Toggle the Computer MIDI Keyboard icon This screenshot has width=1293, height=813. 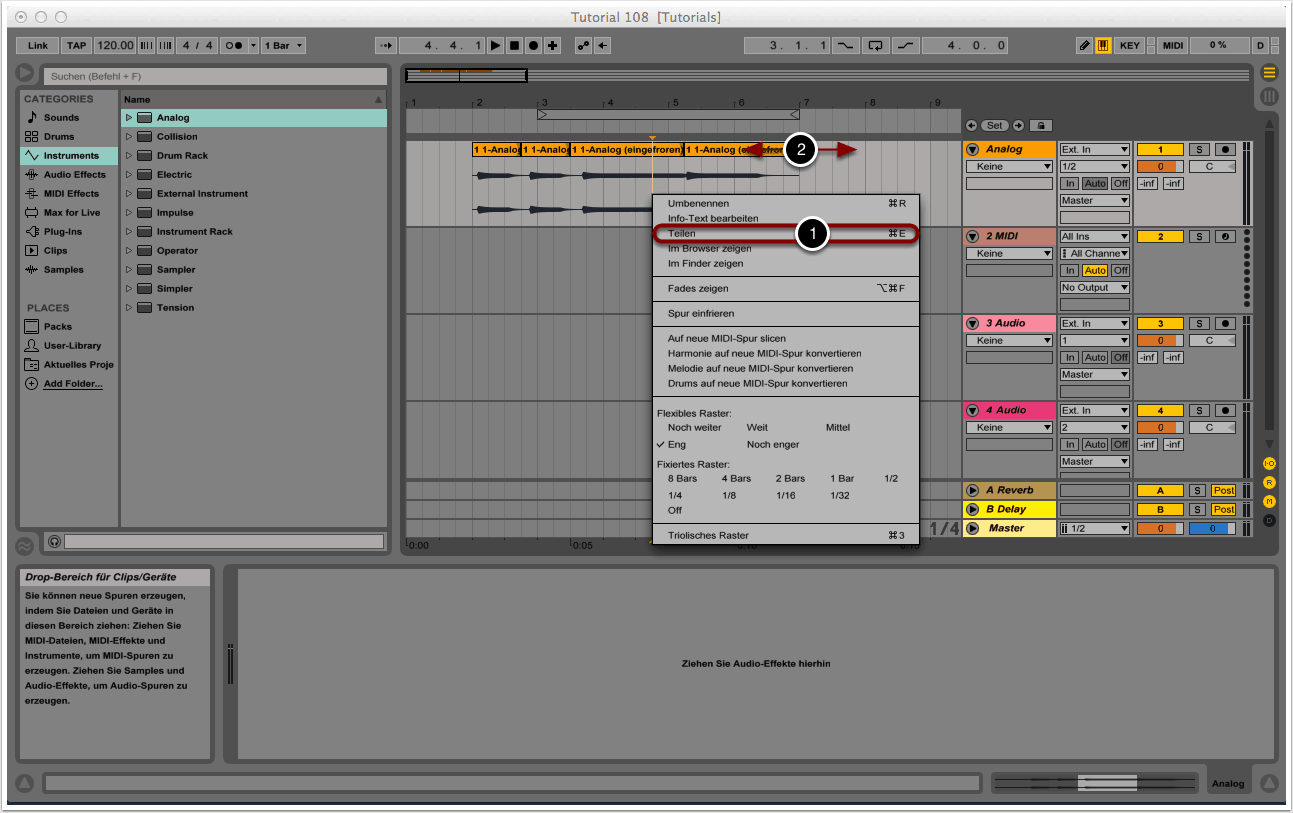coord(1104,46)
